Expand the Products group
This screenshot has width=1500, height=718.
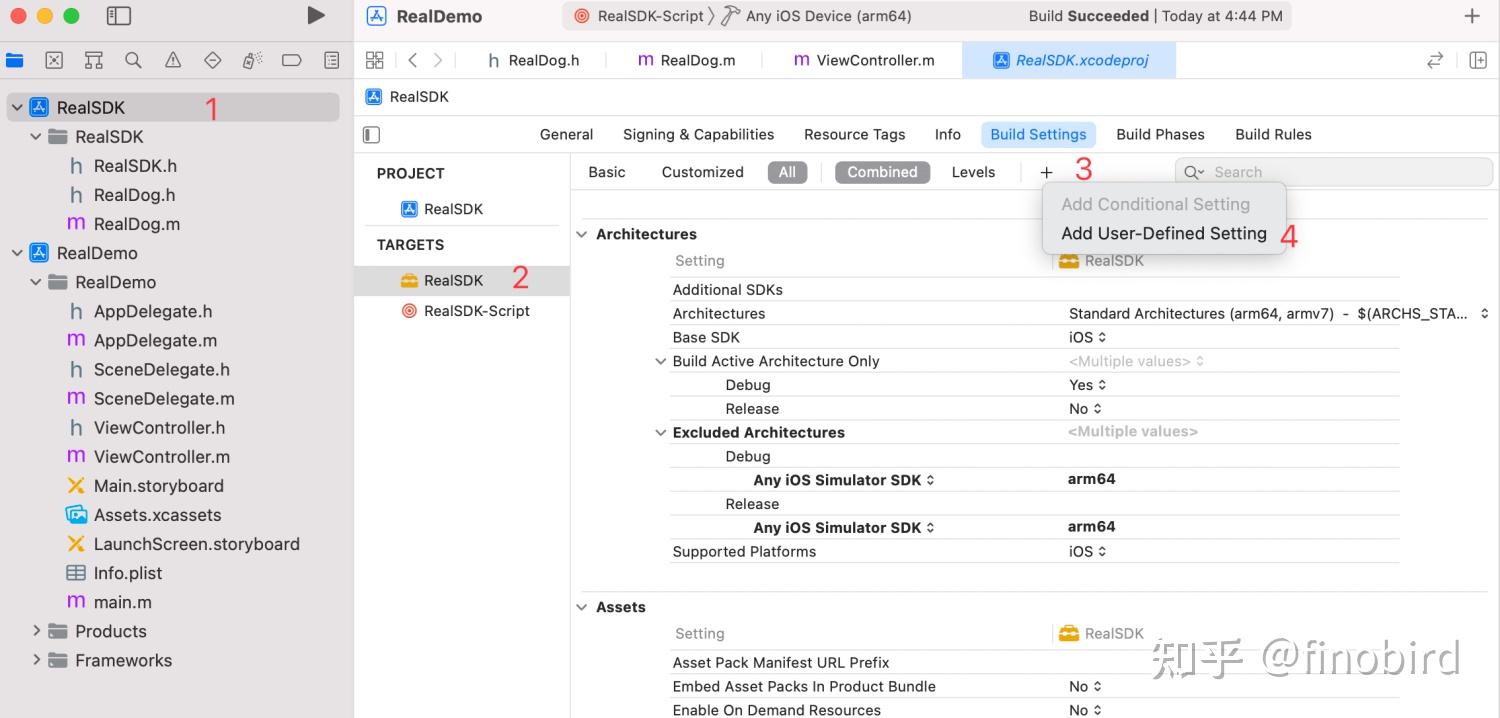(36, 631)
